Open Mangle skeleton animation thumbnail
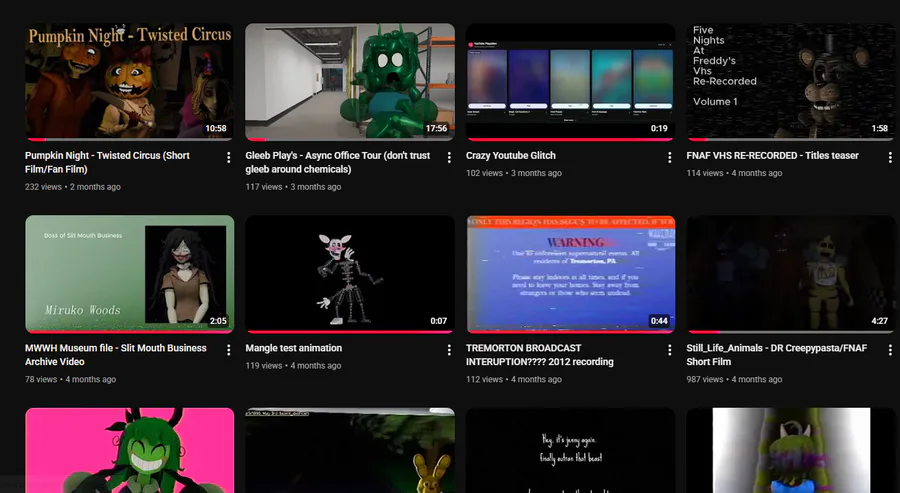 [x=350, y=274]
